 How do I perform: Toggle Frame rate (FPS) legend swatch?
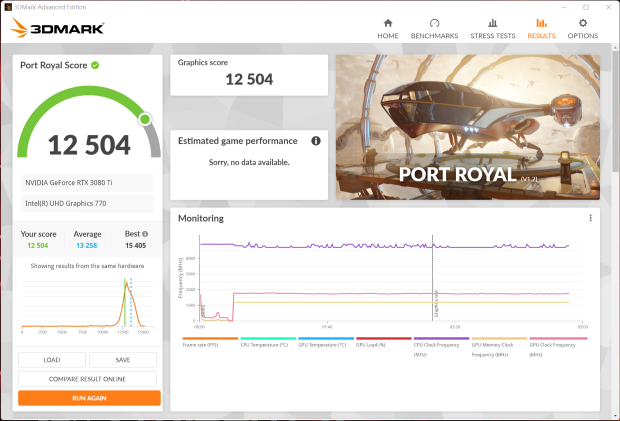pyautogui.click(x=210, y=338)
